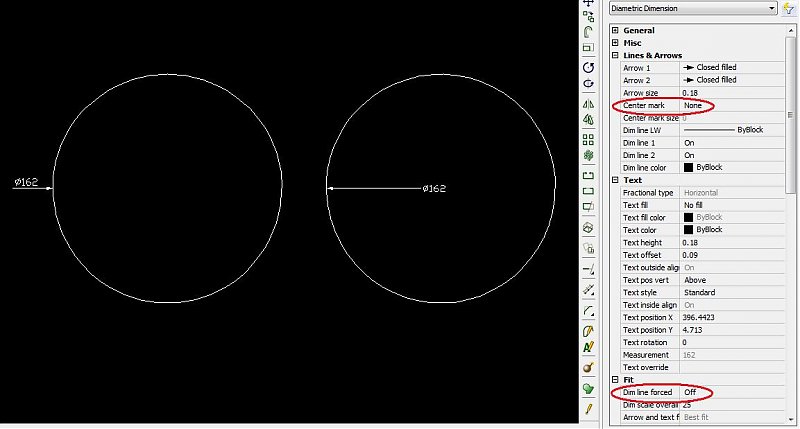Select the Scale tool icon

(x=588, y=47)
